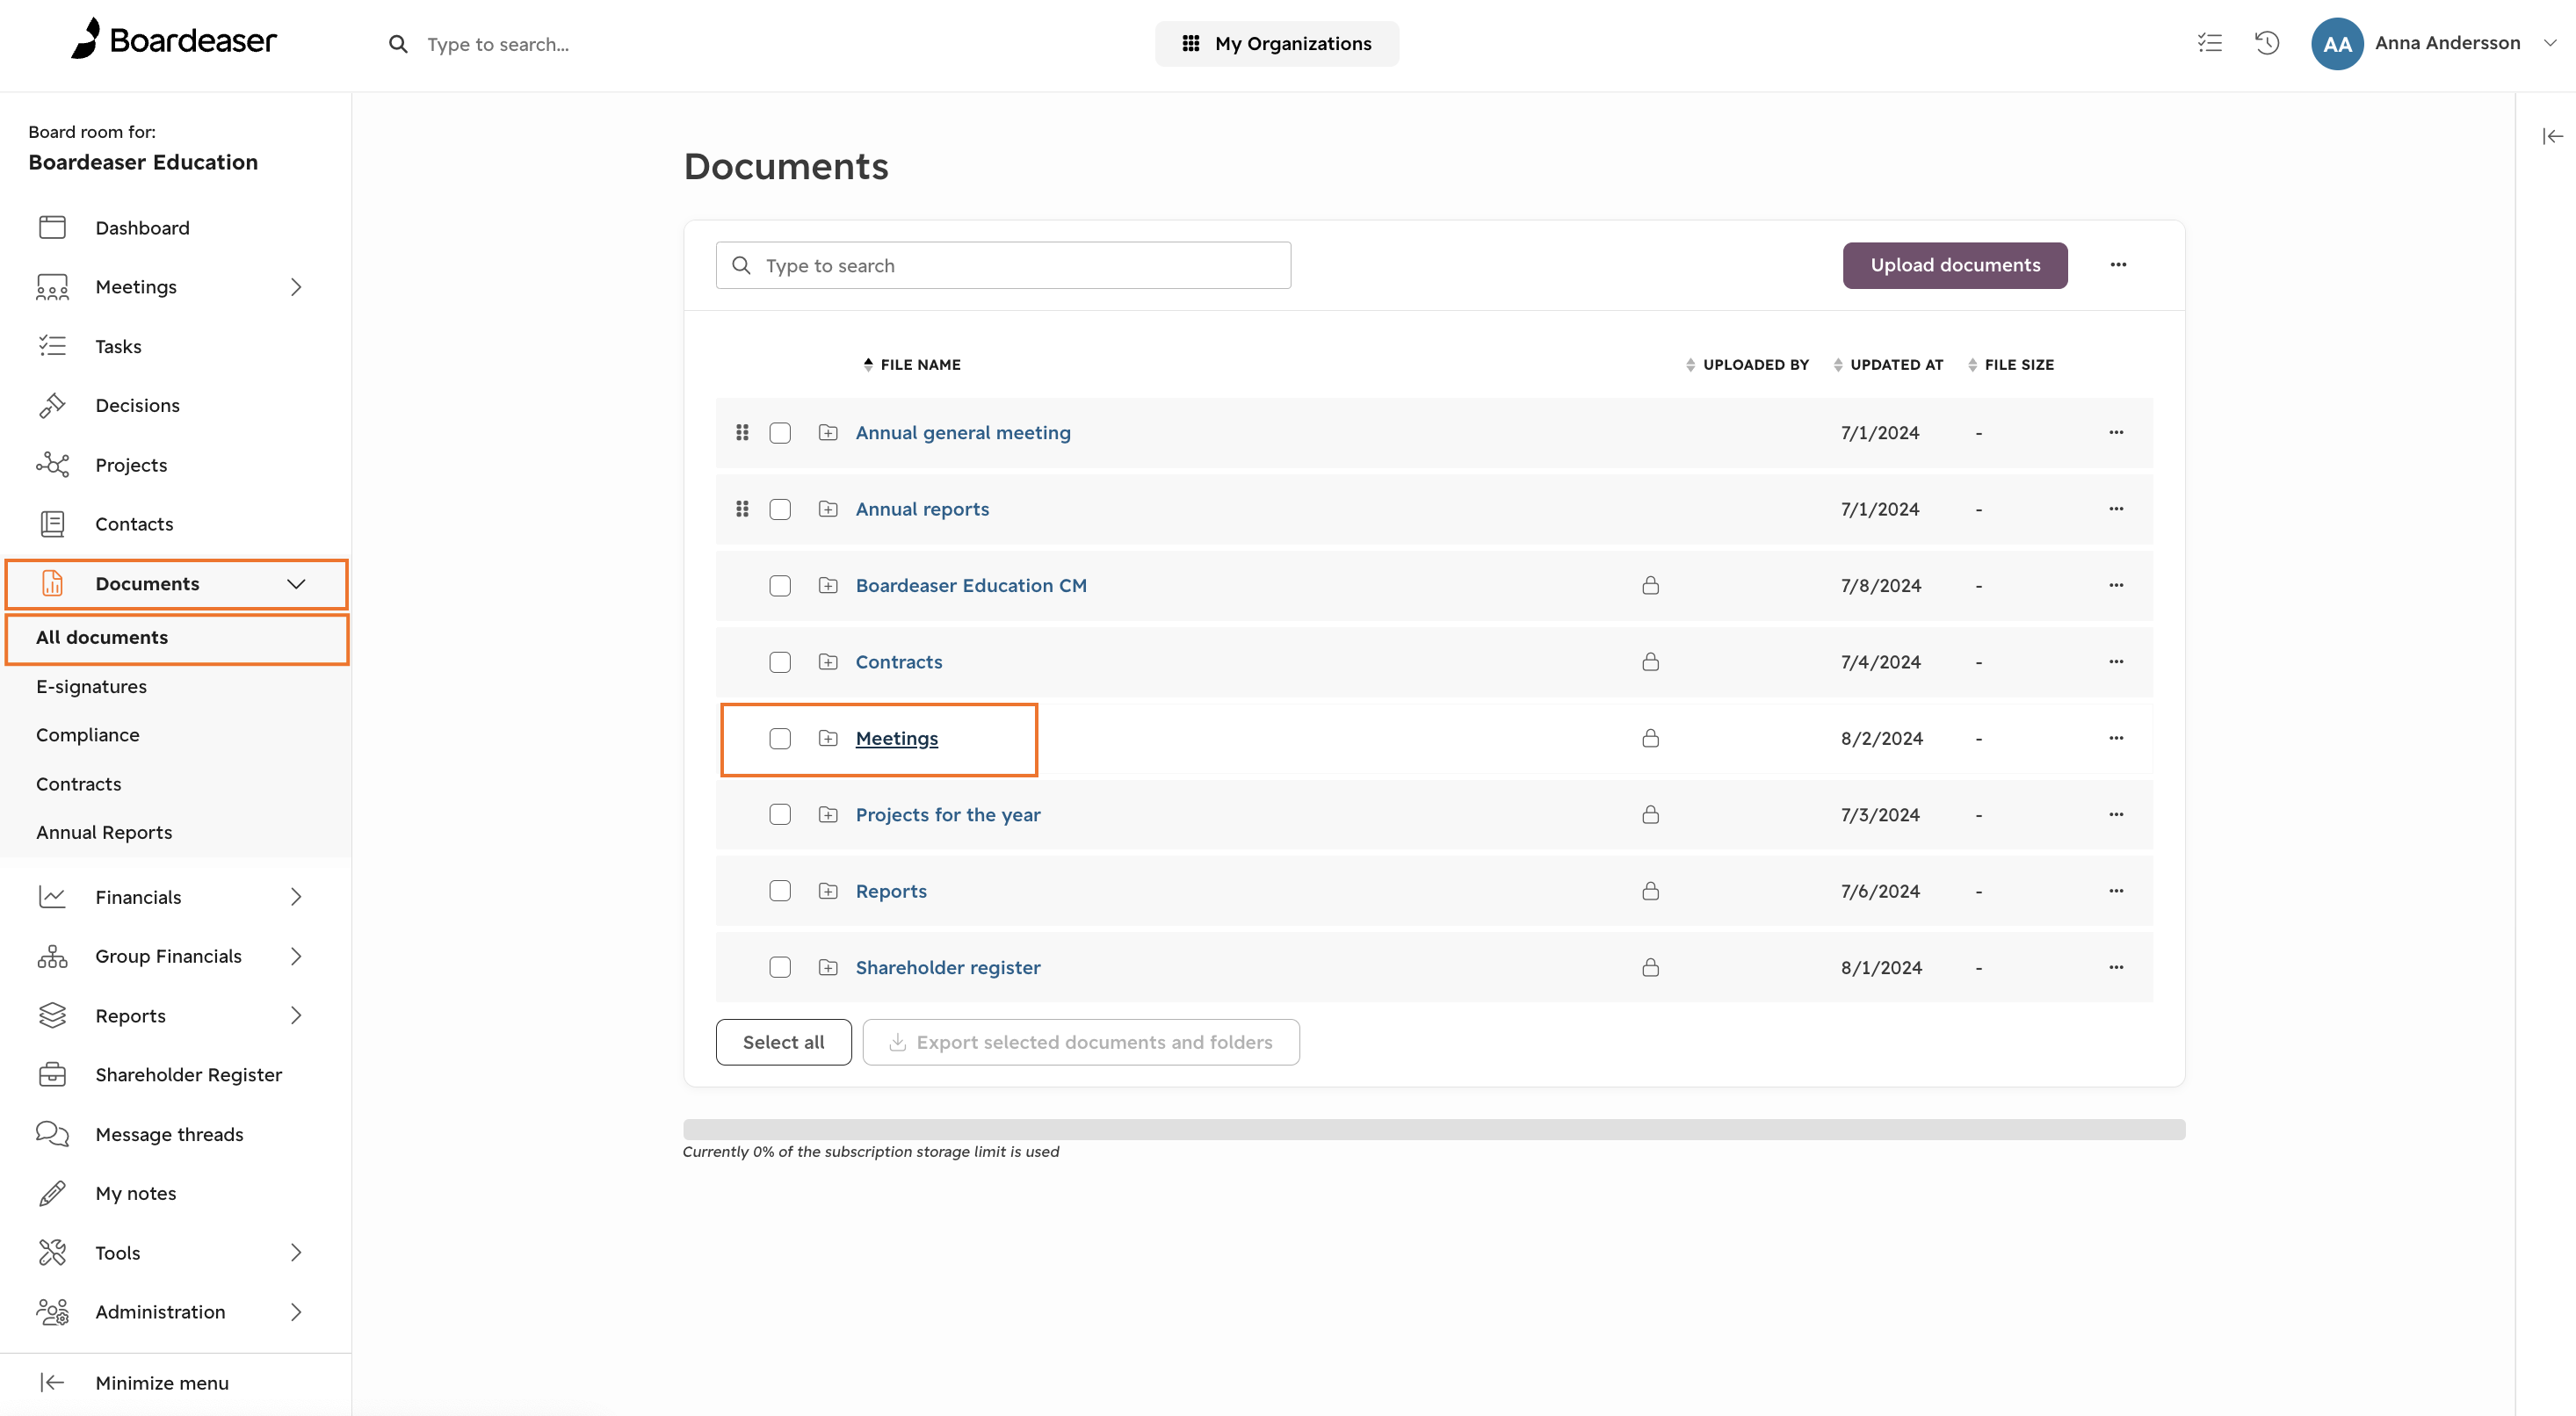Open the Meetings folder link
The height and width of the screenshot is (1416, 2576).
[x=896, y=738]
